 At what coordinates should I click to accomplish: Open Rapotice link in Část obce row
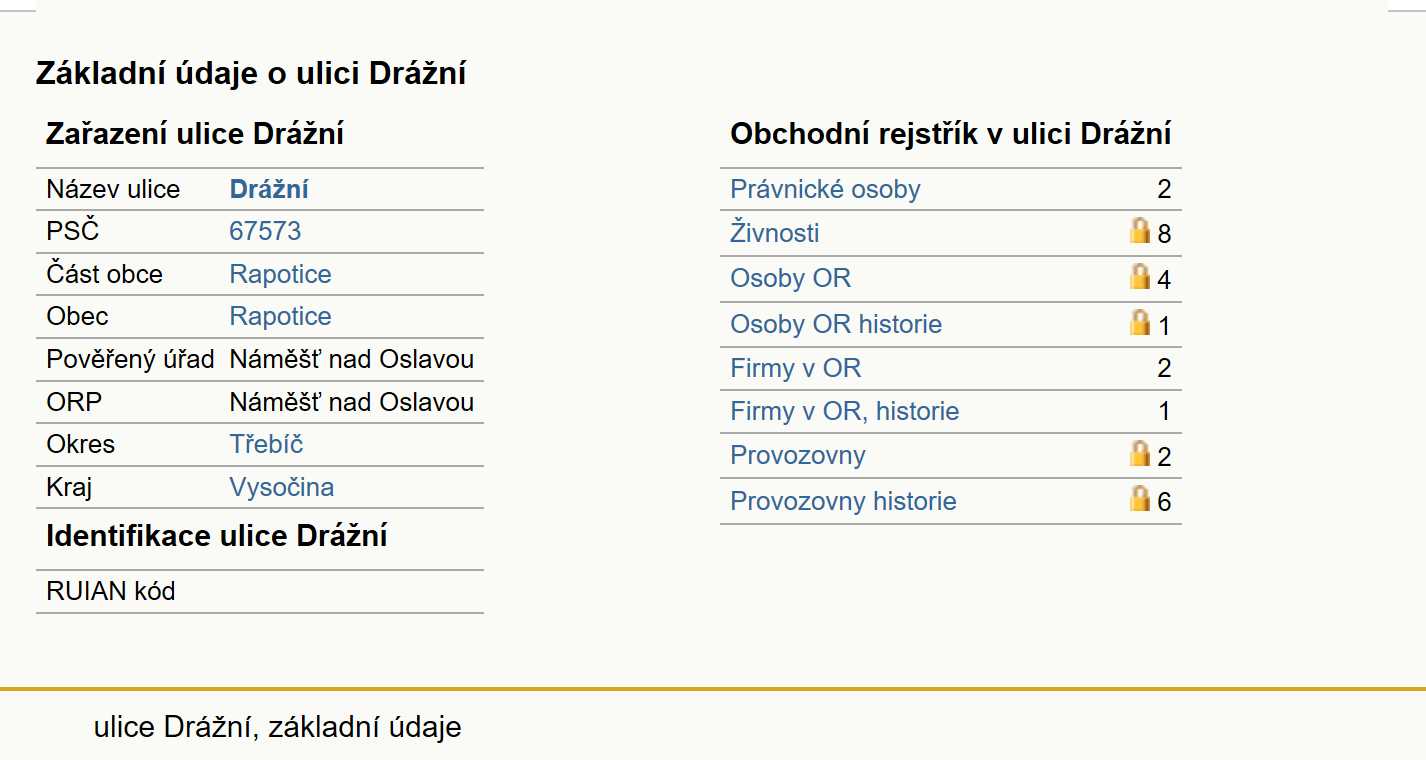281,274
